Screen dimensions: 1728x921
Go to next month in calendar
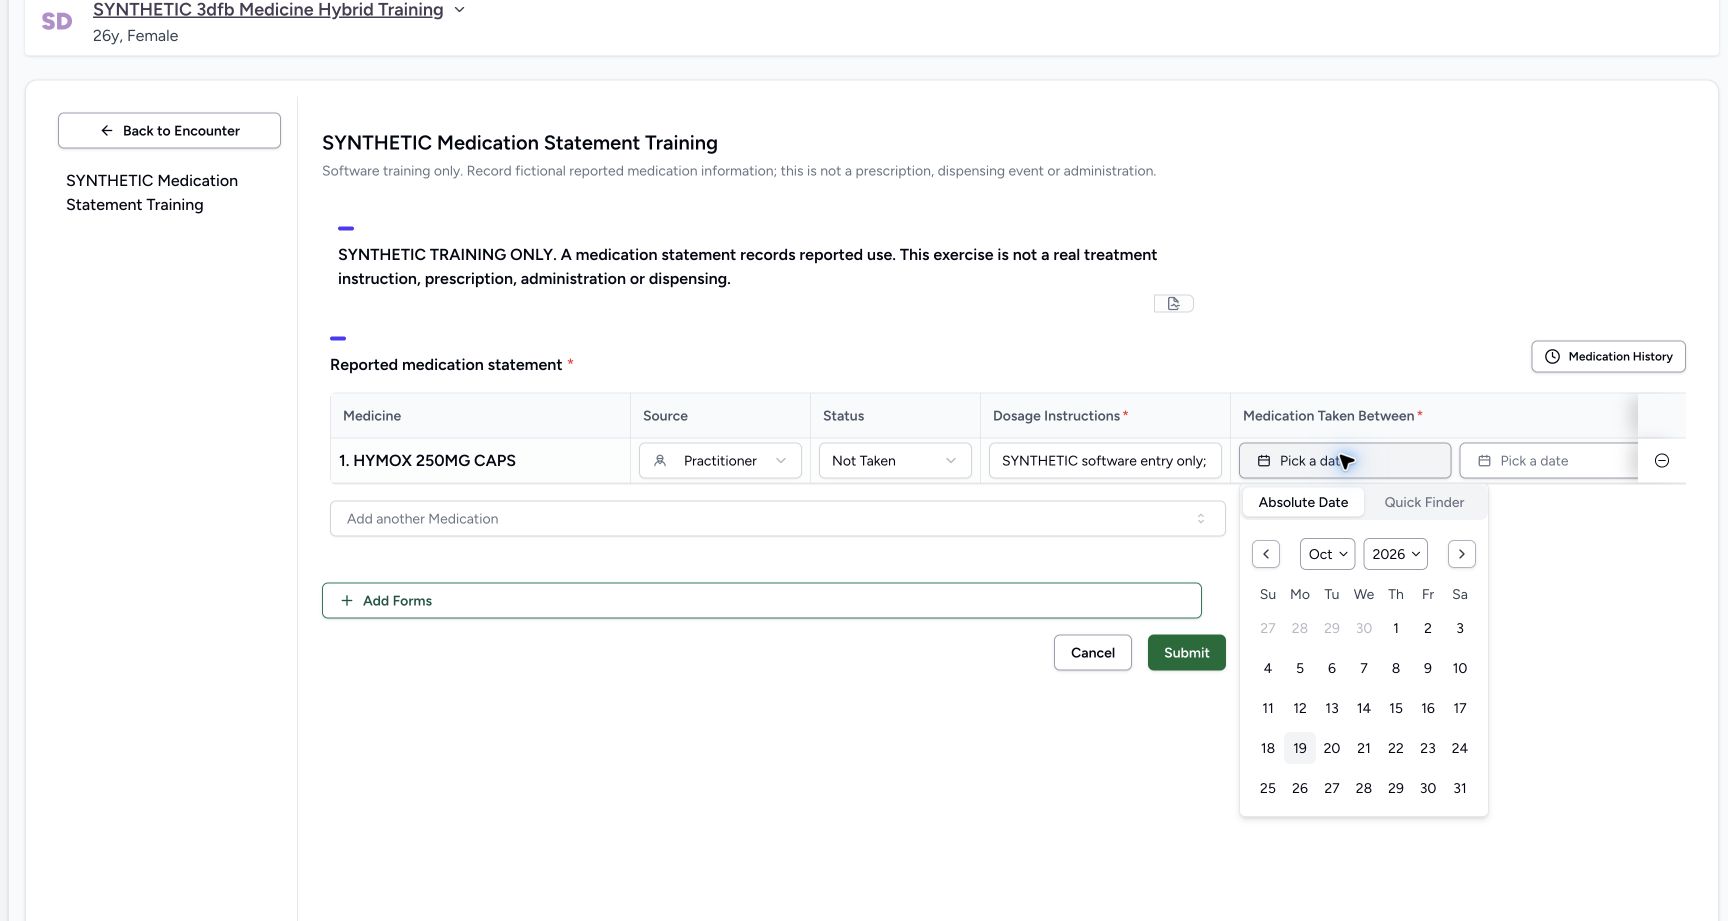coord(1462,554)
